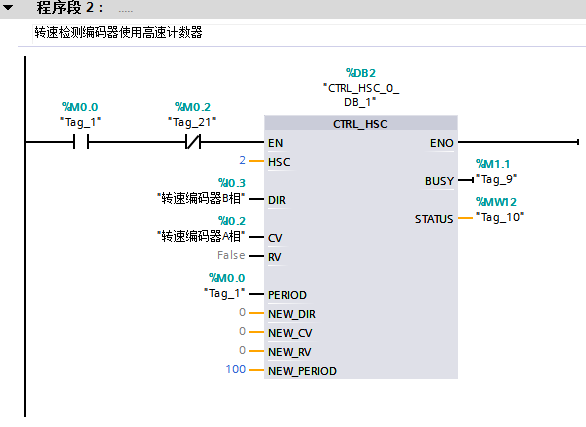Click the %MW12 address at STATUS output
Screen dimensions: 586x427
[x=496, y=202]
